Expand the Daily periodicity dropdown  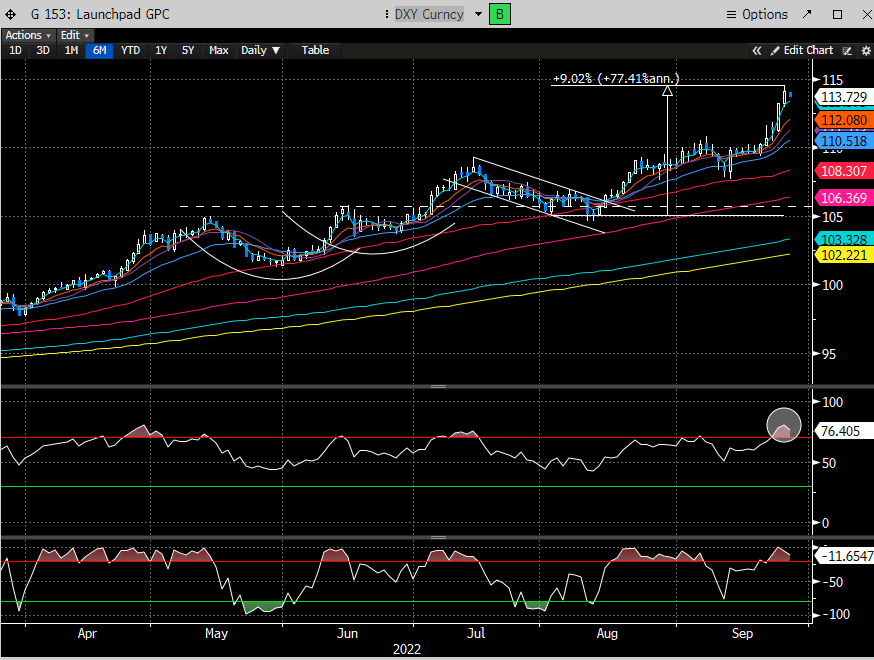tap(260, 50)
